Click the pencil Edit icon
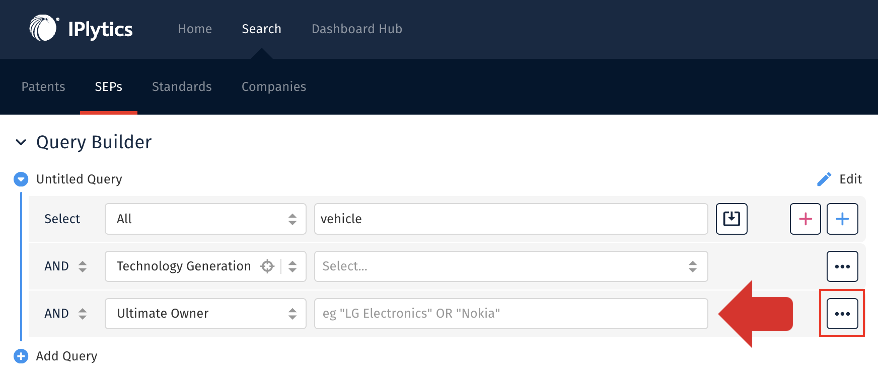This screenshot has width=880, height=376. pos(824,180)
